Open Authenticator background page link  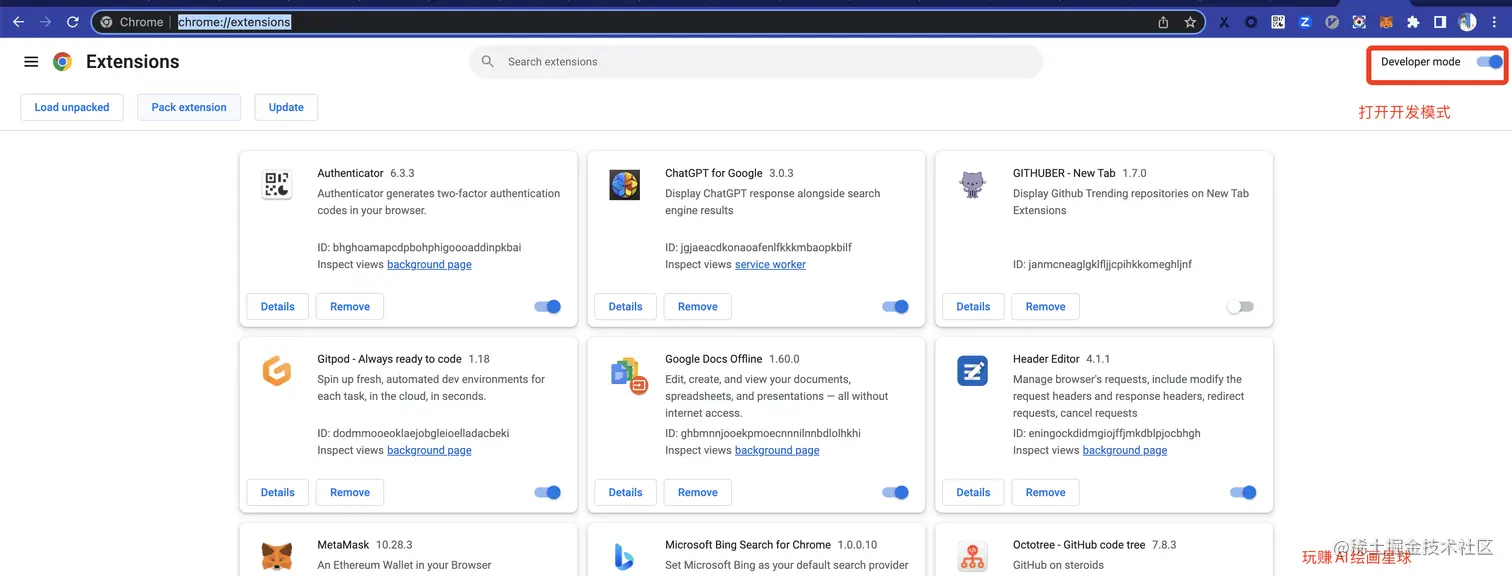tap(429, 265)
